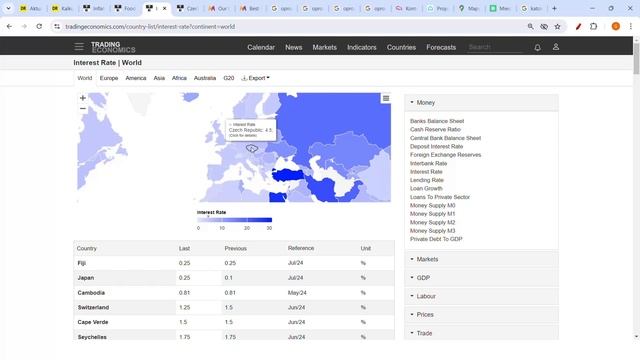
Task: Go back to the previous browser page
Action: pyautogui.click(x=9, y=27)
